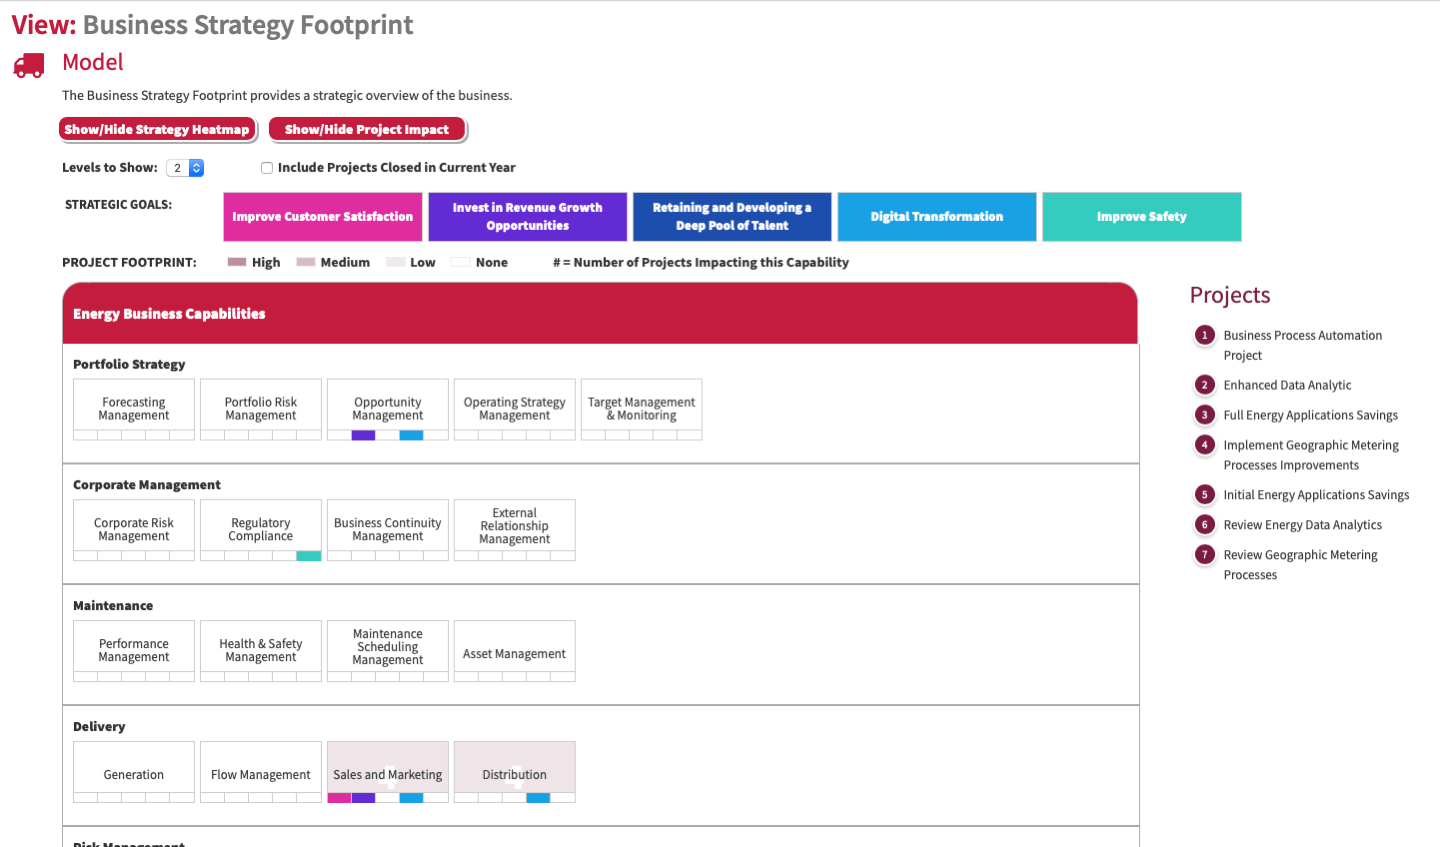
Task: Select External Relationship Management capability
Action: coord(515,526)
